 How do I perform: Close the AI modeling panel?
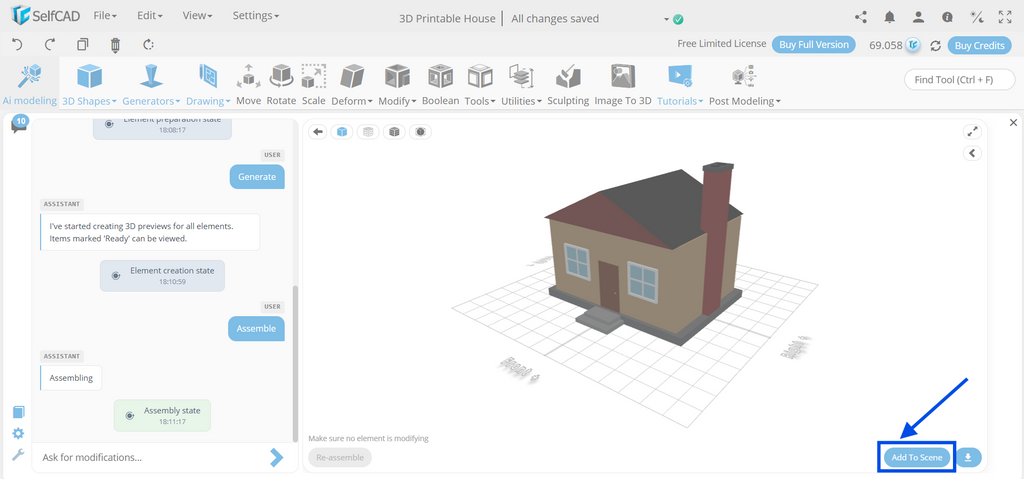pos(1013,122)
